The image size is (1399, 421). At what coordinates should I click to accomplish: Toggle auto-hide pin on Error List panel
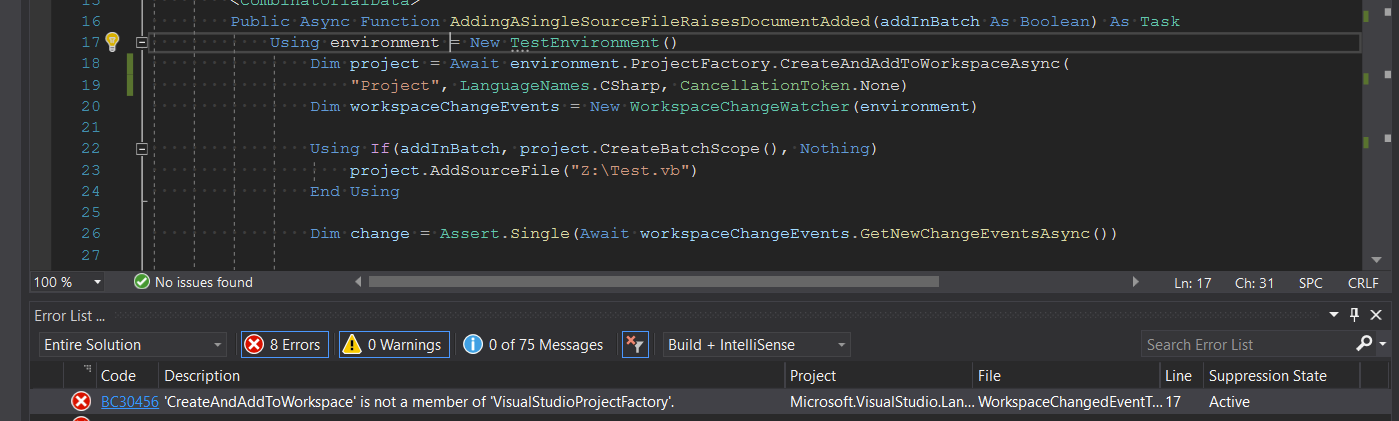point(1354,315)
